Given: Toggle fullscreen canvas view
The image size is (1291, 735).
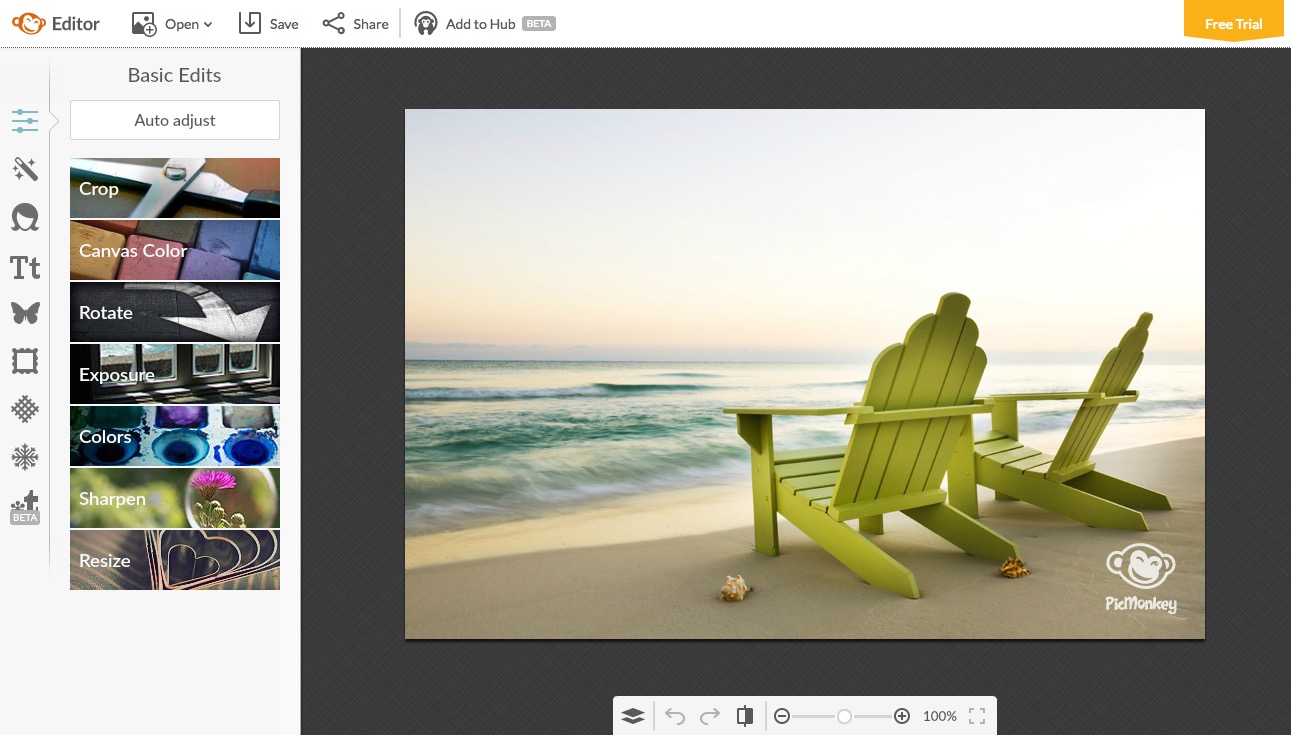Looking at the screenshot, I should [977, 716].
